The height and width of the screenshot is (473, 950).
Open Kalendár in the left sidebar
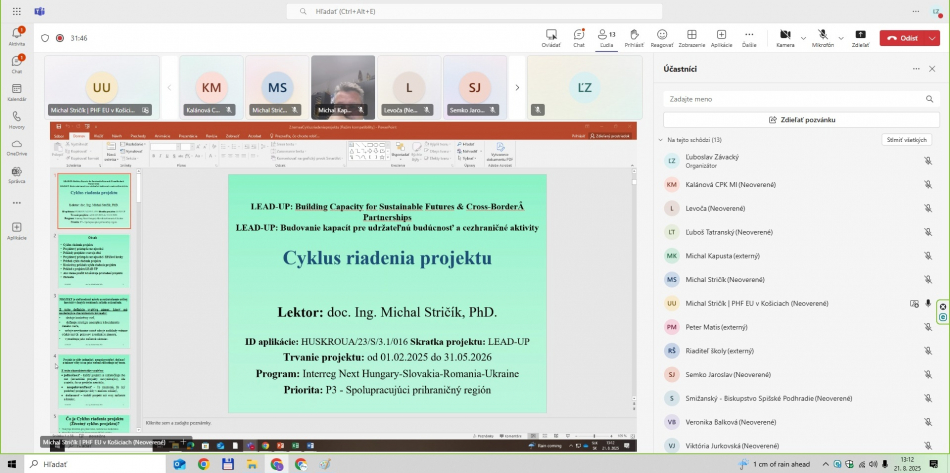(x=16, y=93)
